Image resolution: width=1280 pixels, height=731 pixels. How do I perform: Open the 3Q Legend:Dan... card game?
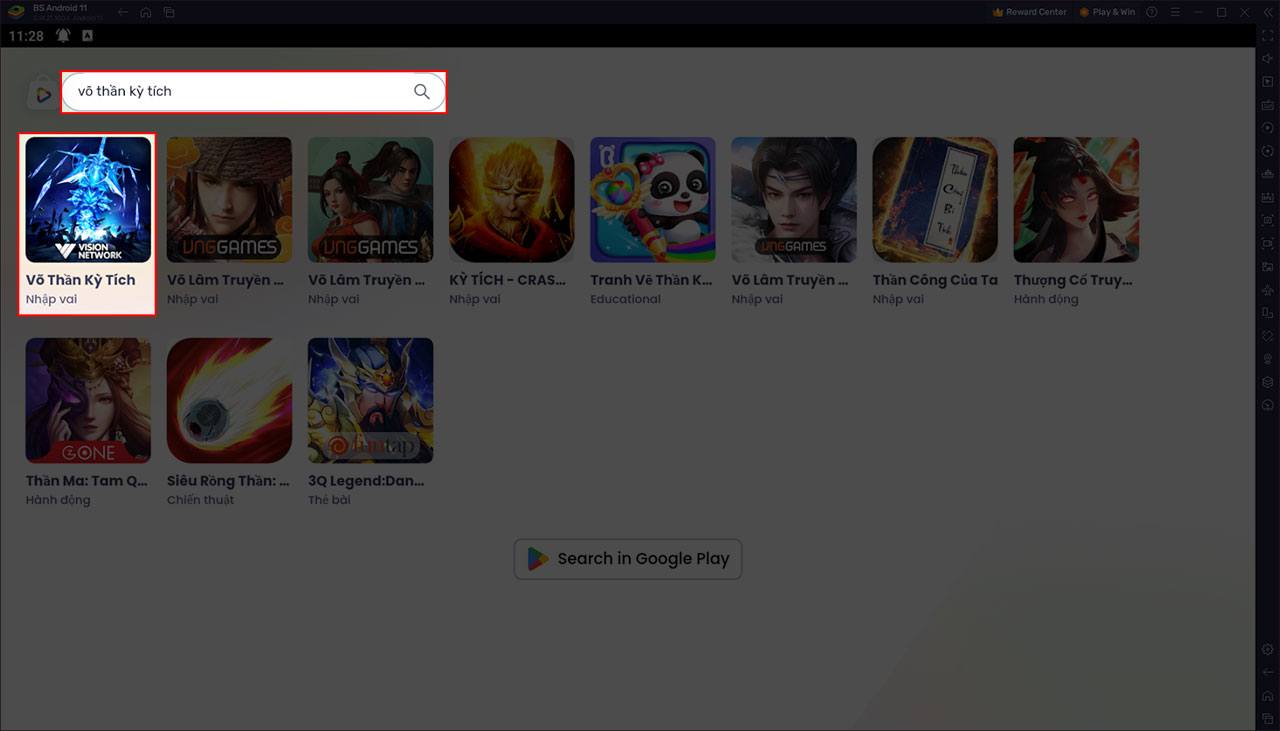(x=370, y=422)
